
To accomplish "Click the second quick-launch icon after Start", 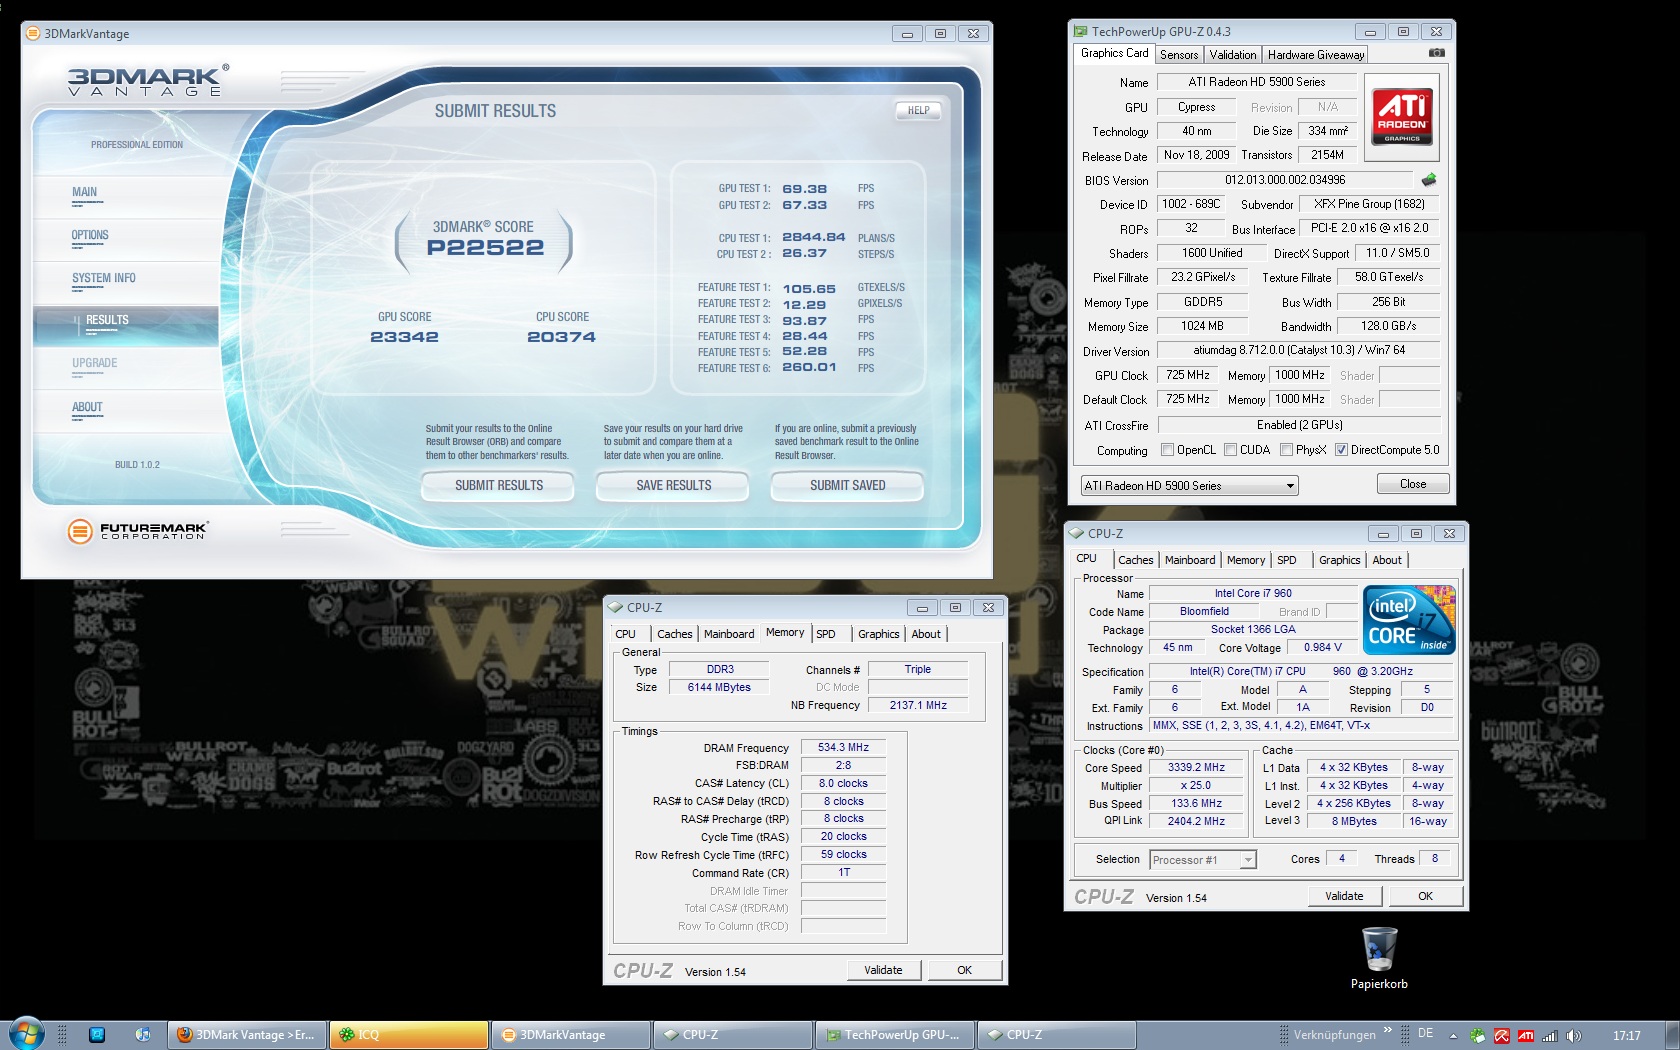I will [142, 1035].
